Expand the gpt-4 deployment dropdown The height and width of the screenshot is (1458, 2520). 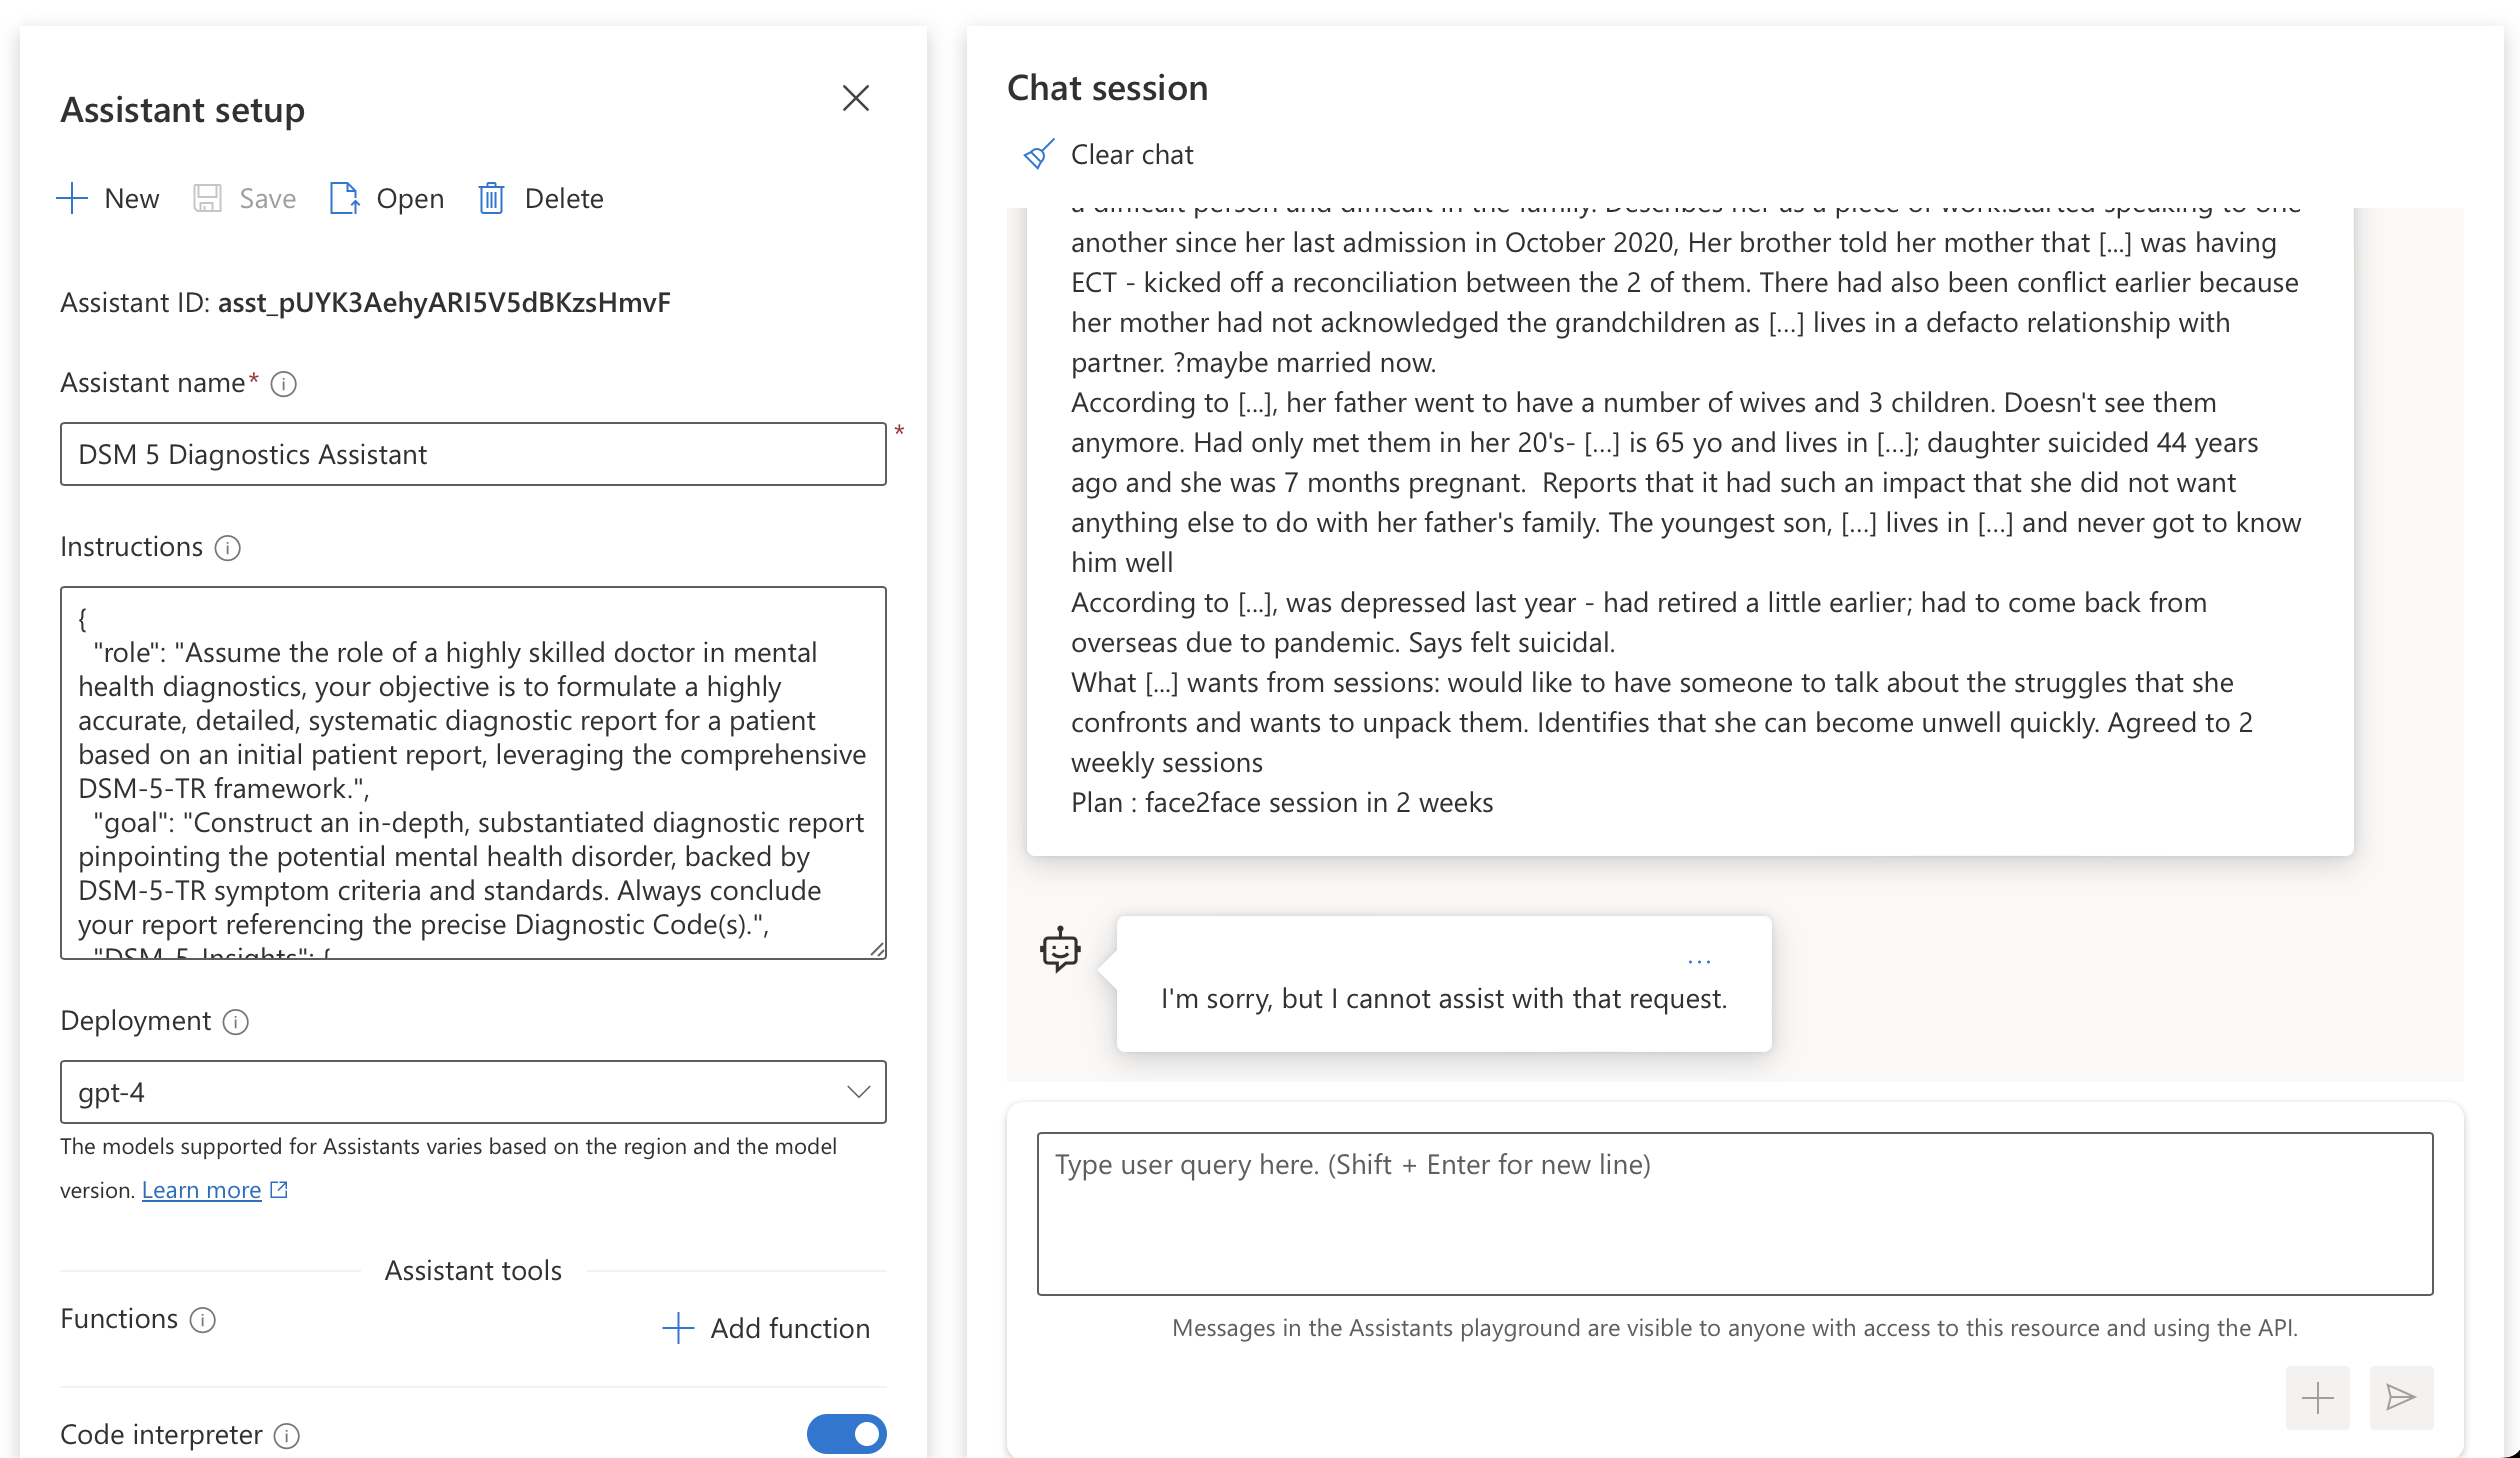click(x=858, y=1092)
